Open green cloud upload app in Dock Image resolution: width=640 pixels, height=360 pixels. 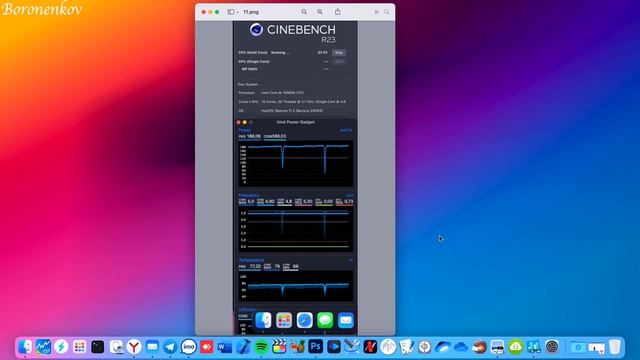coord(516,347)
